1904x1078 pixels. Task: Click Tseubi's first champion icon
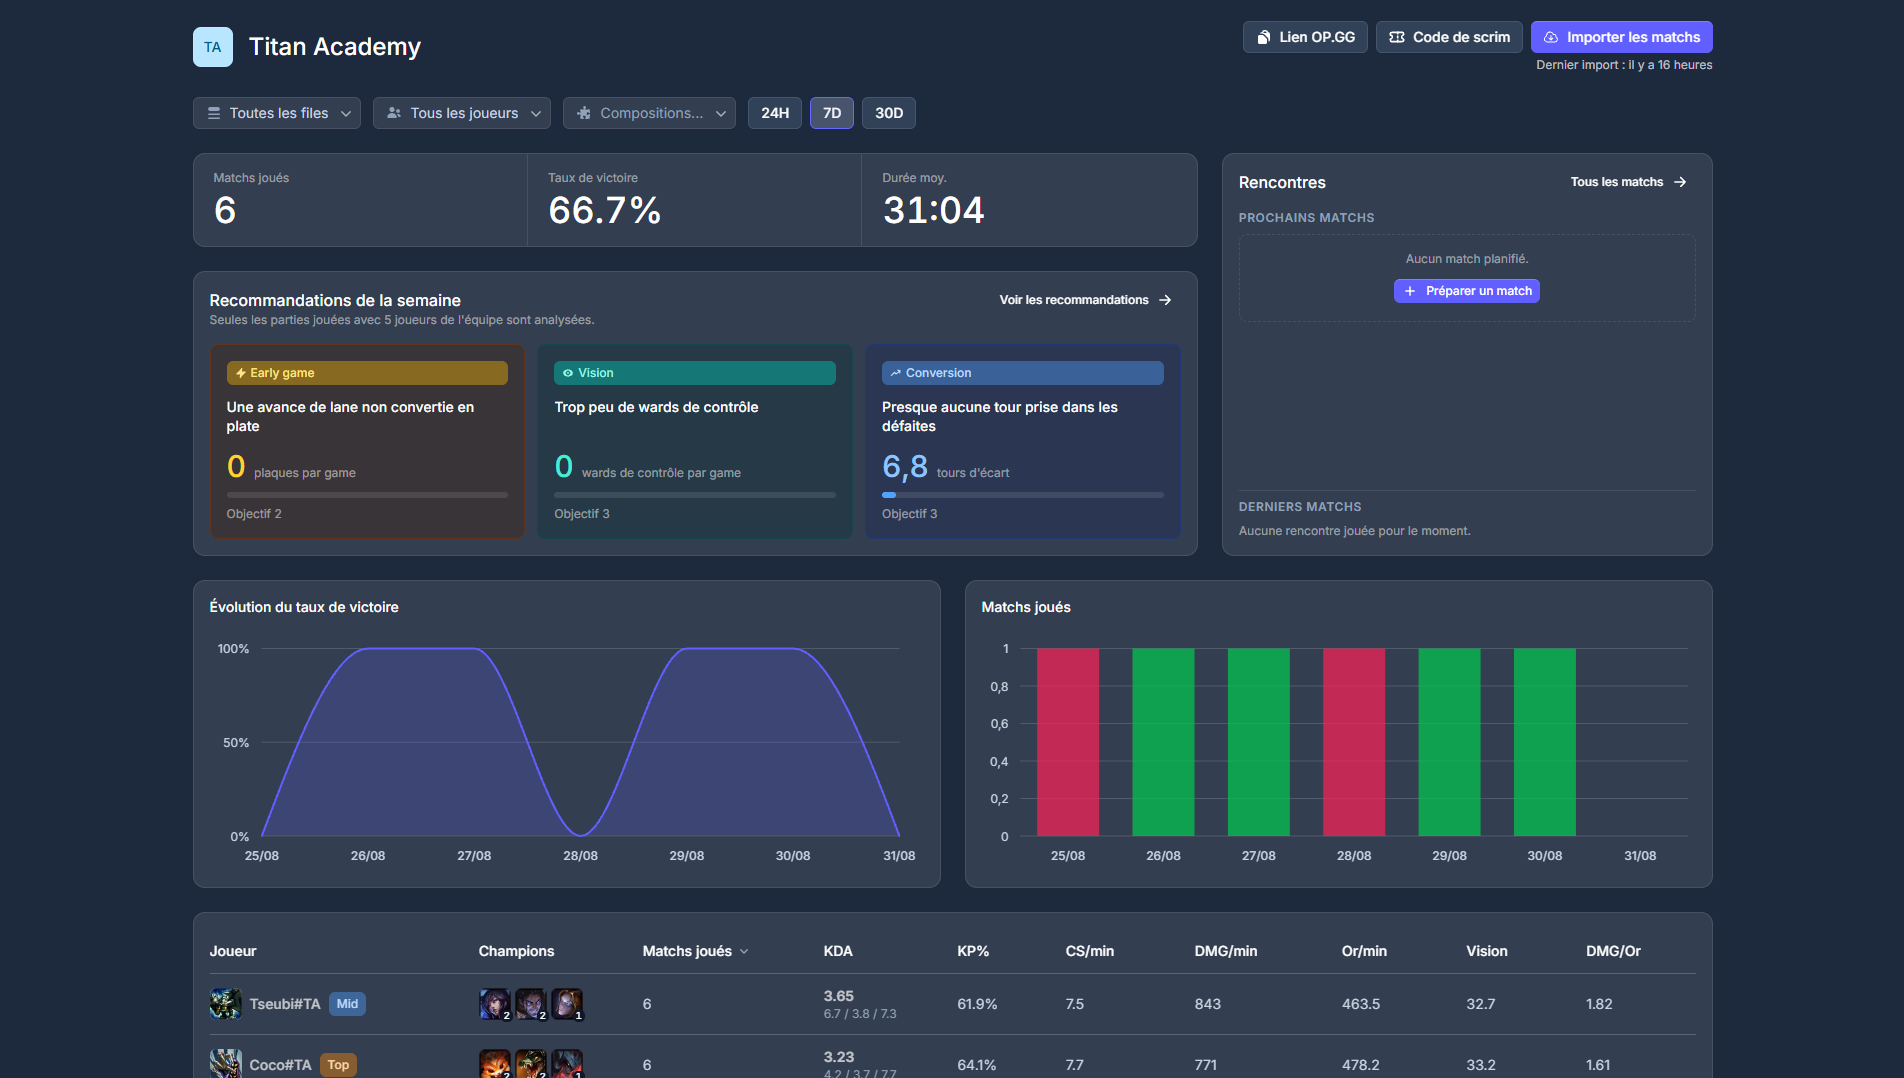tap(495, 1004)
